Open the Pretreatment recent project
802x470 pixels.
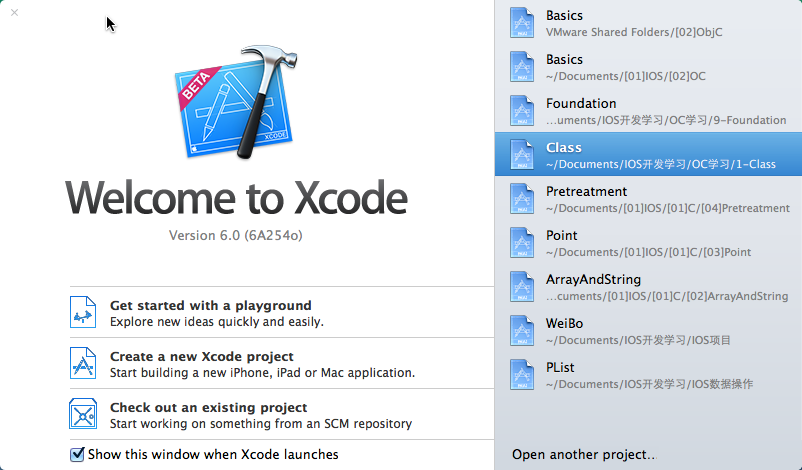pyautogui.click(x=648, y=198)
